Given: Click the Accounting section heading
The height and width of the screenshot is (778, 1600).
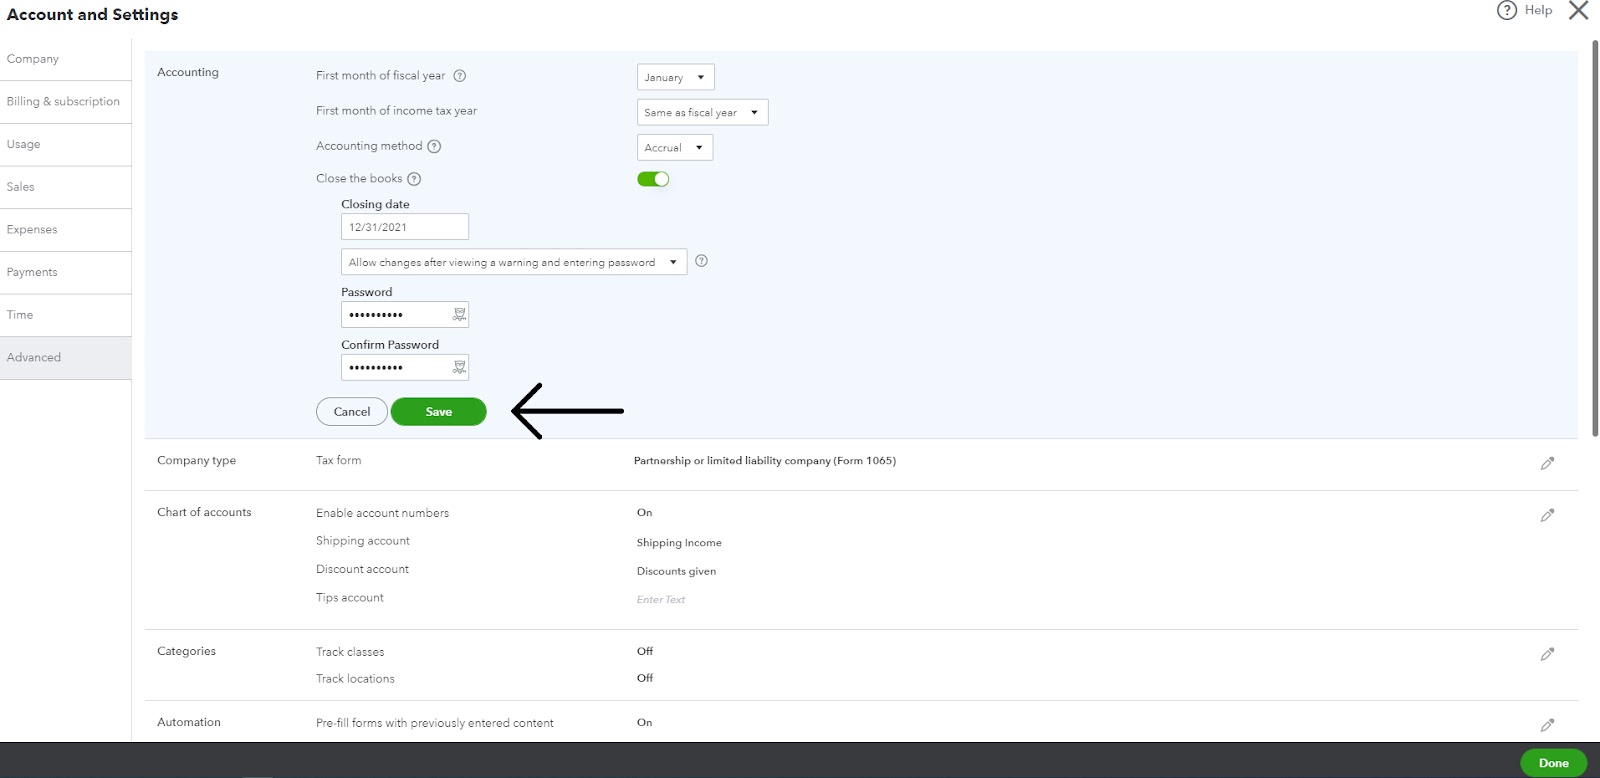Looking at the screenshot, I should click(188, 72).
